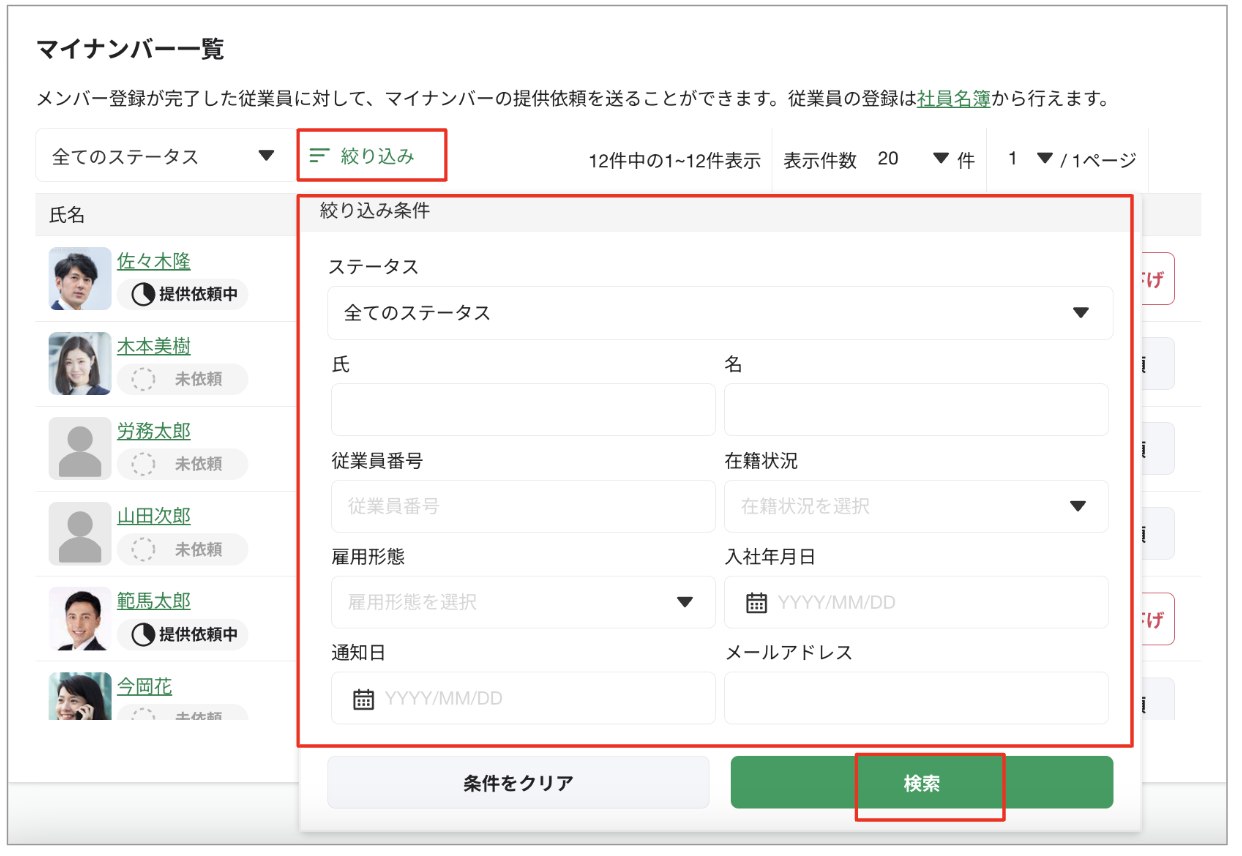Click 佐々木隆 profile photo

point(80,279)
